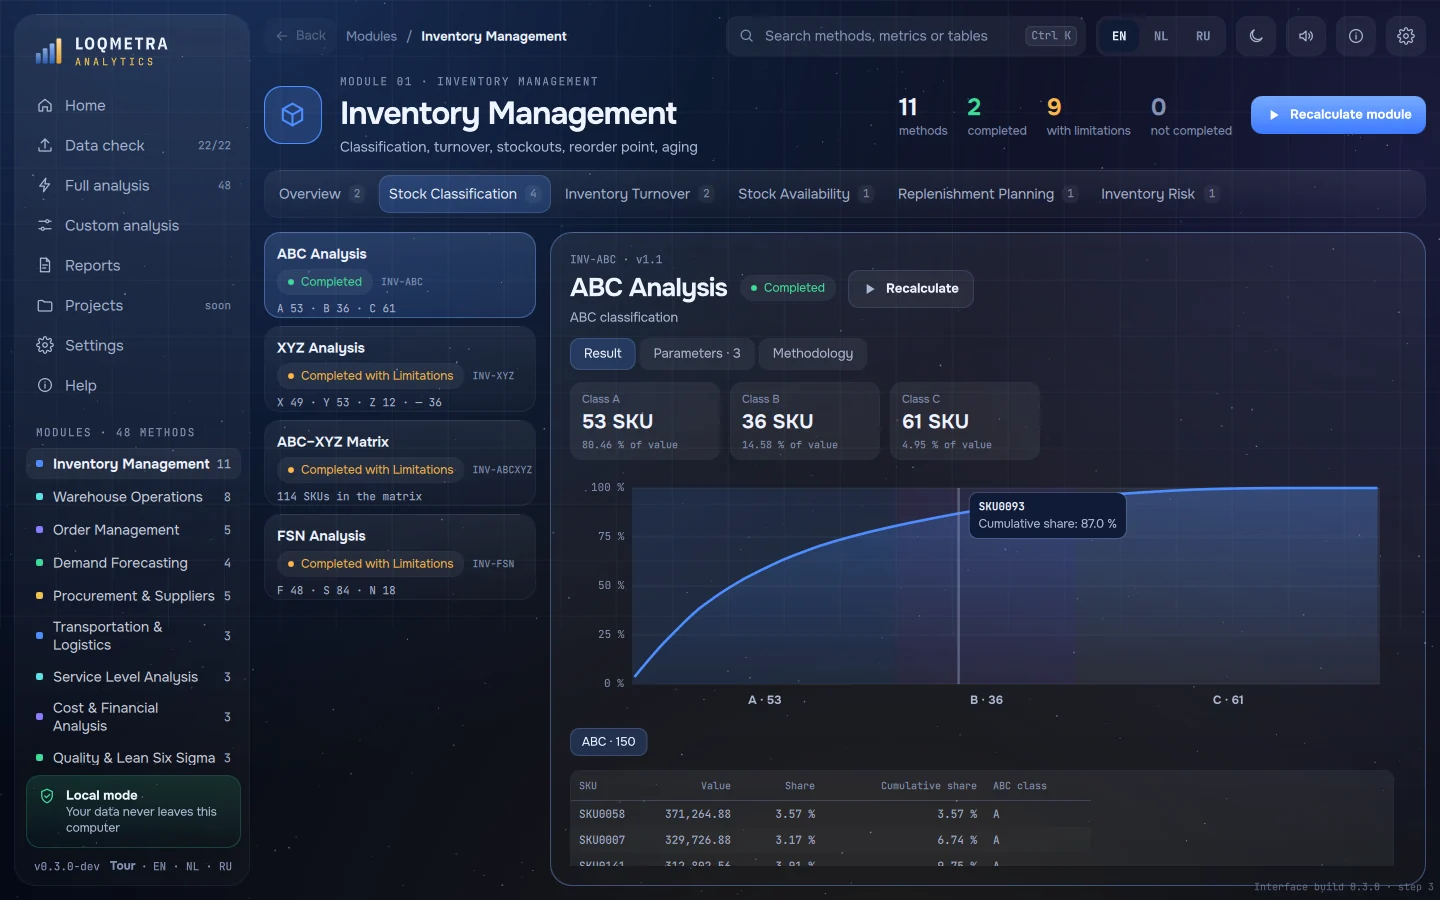This screenshot has width=1440, height=900.
Task: Open the Projects folder entry
Action: [133, 305]
